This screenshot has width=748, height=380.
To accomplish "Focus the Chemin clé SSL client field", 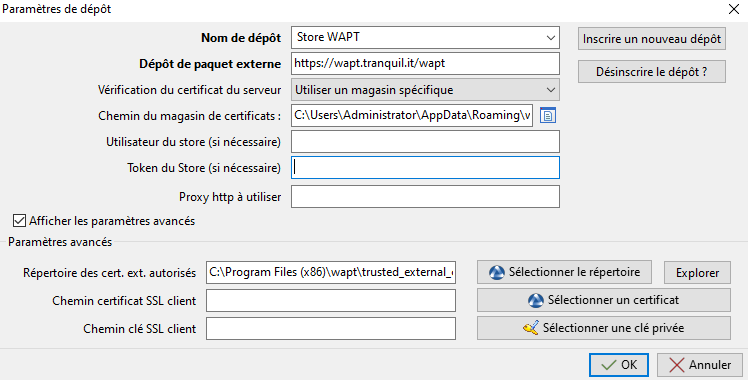I will point(331,329).
